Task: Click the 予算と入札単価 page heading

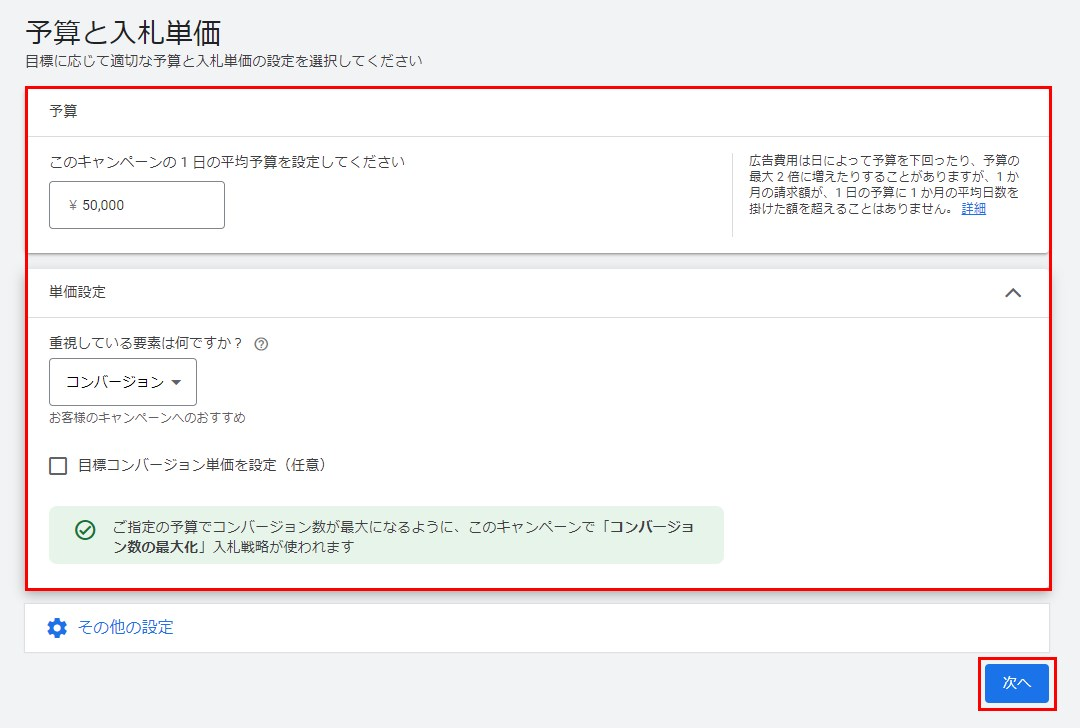Action: coord(123,32)
